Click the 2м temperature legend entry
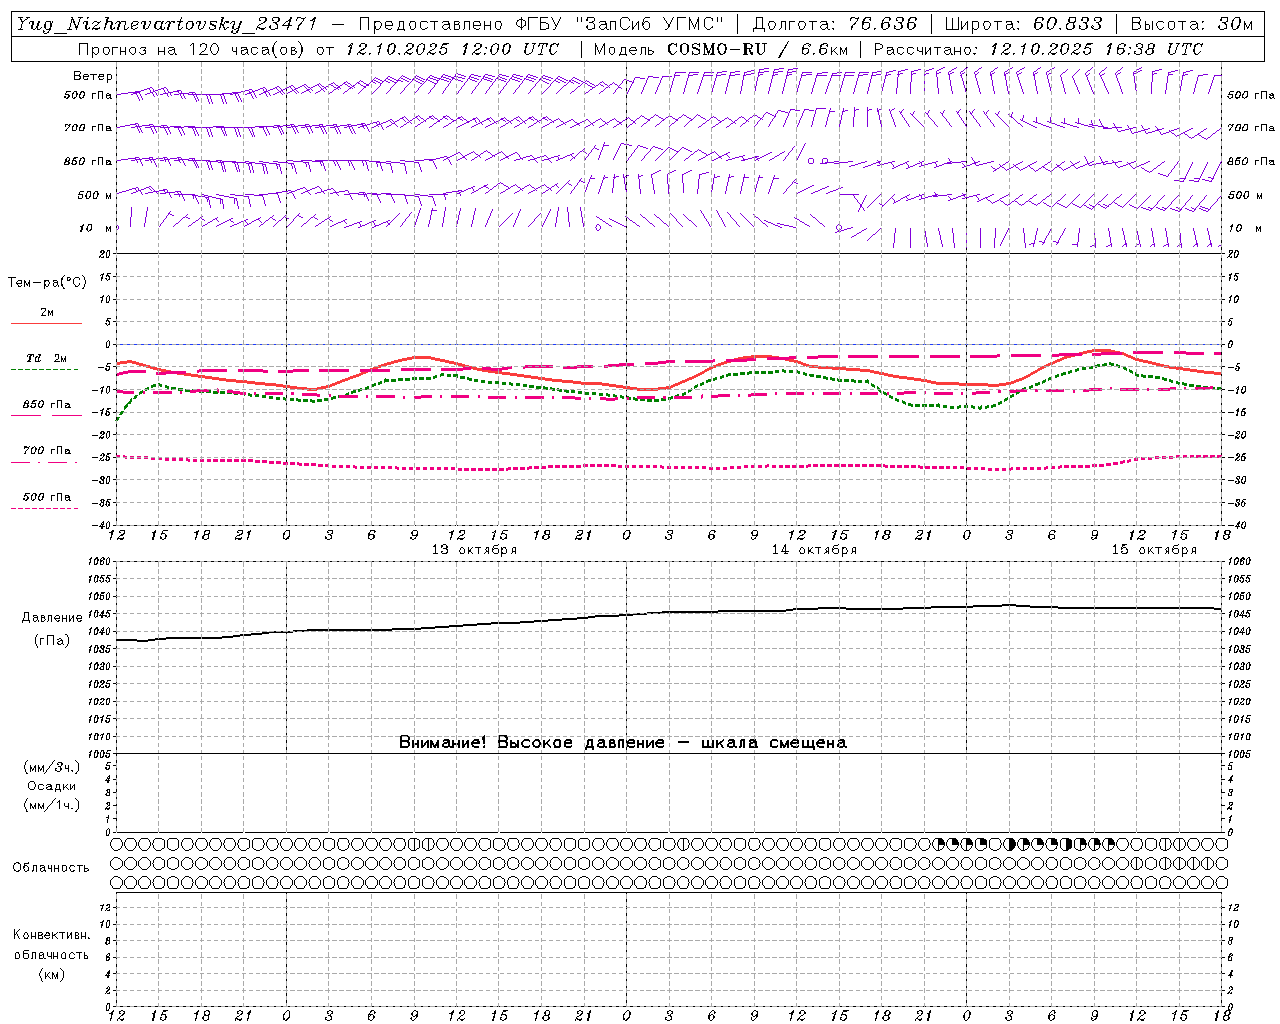Viewport: 1280px width, 1024px height. pyautogui.click(x=47, y=313)
